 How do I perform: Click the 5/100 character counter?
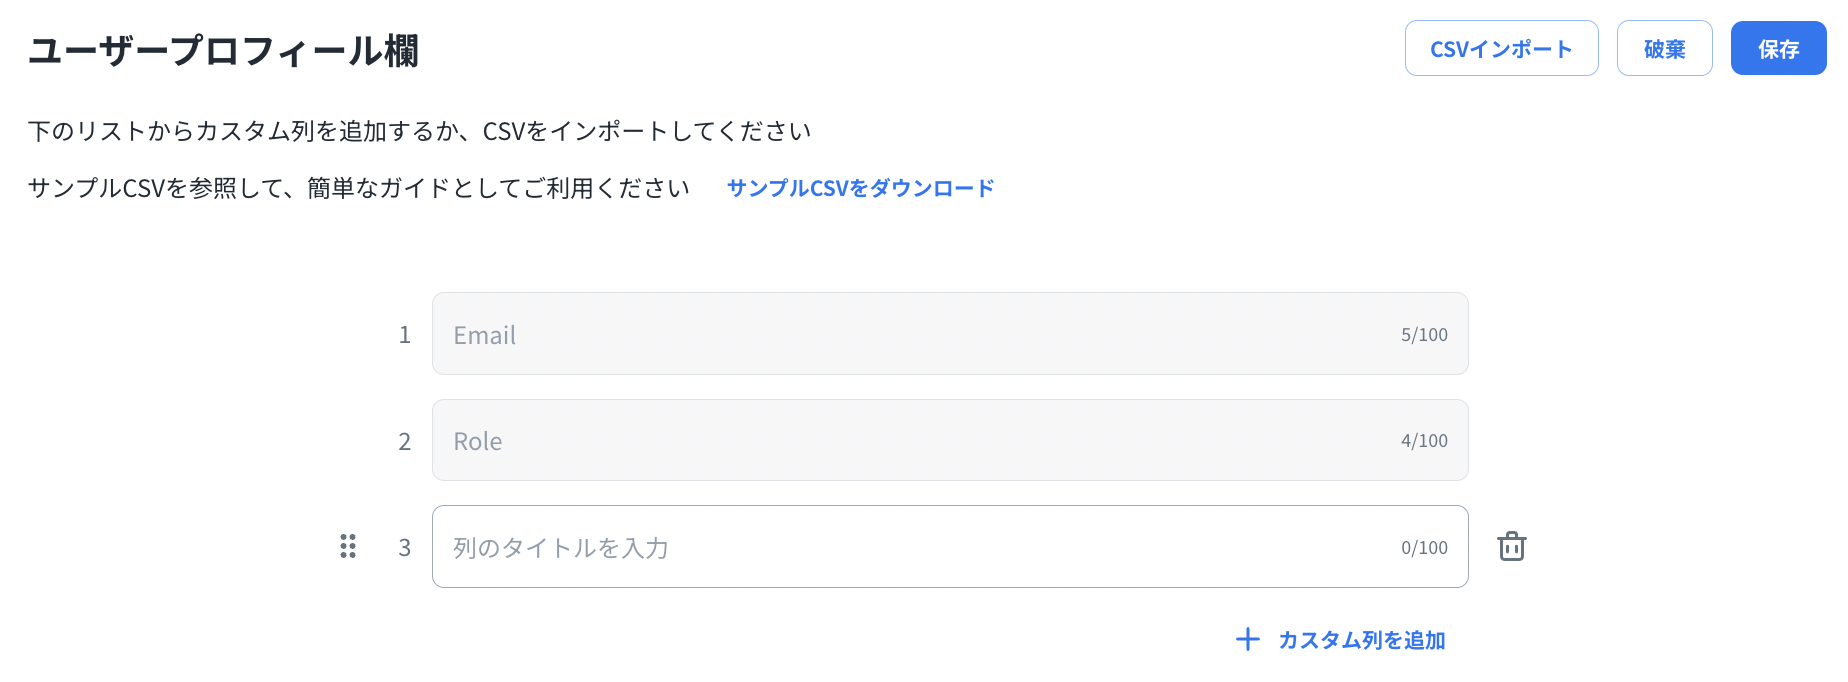tap(1424, 335)
